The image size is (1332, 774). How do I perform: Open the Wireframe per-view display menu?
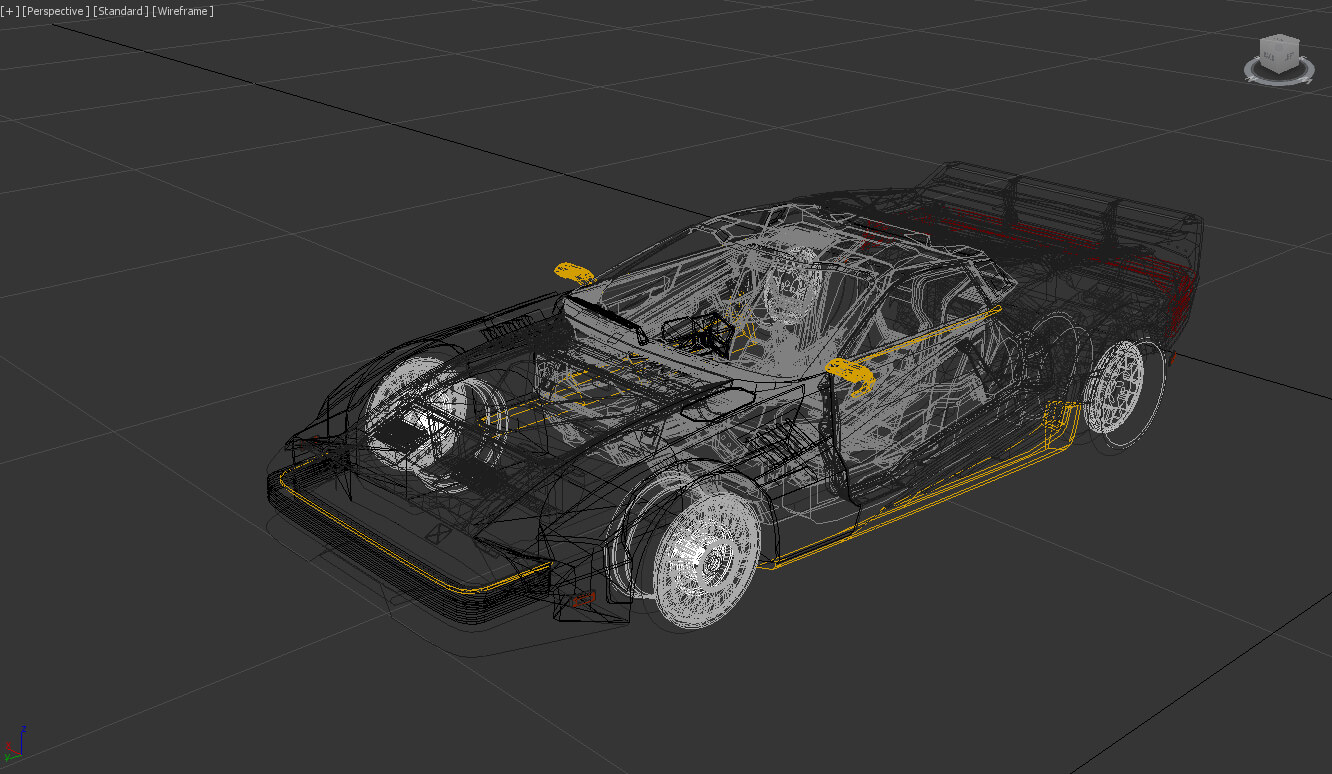click(x=183, y=11)
